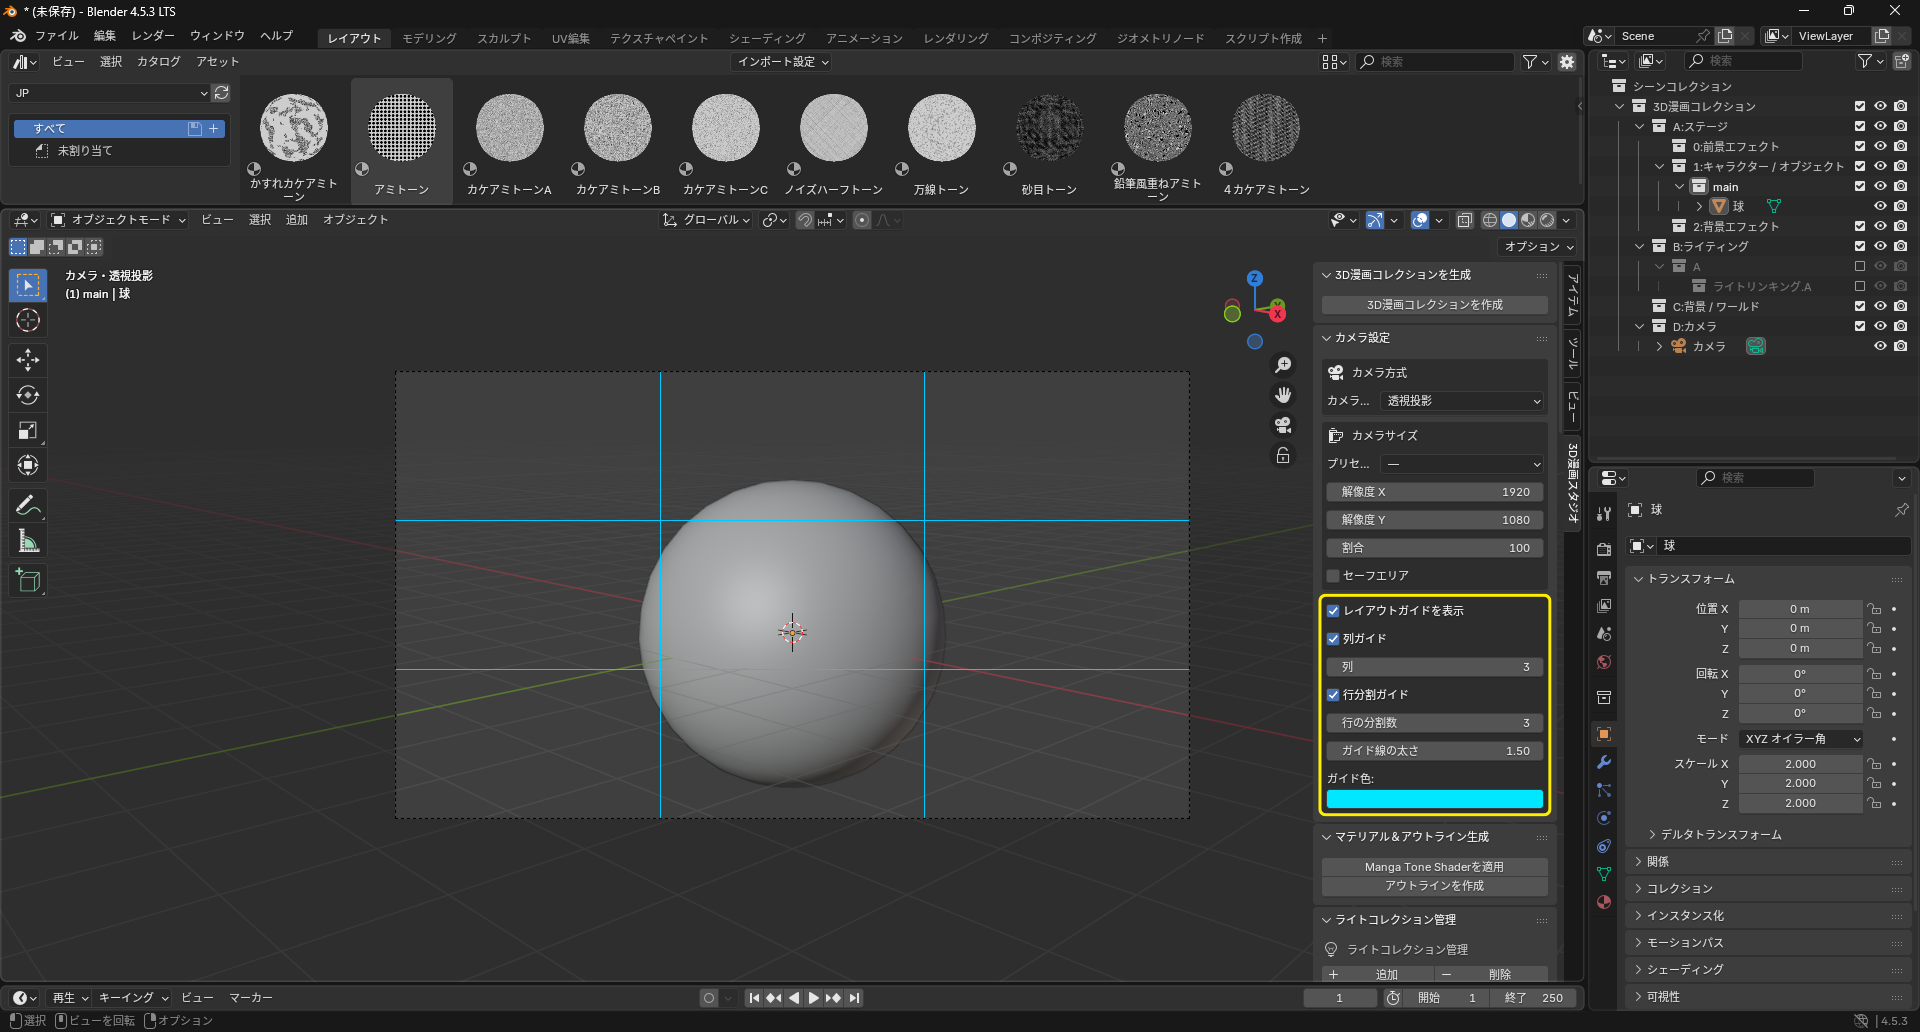The width and height of the screenshot is (1920, 1032).
Task: Open the Output properties tab icon
Action: [1604, 577]
